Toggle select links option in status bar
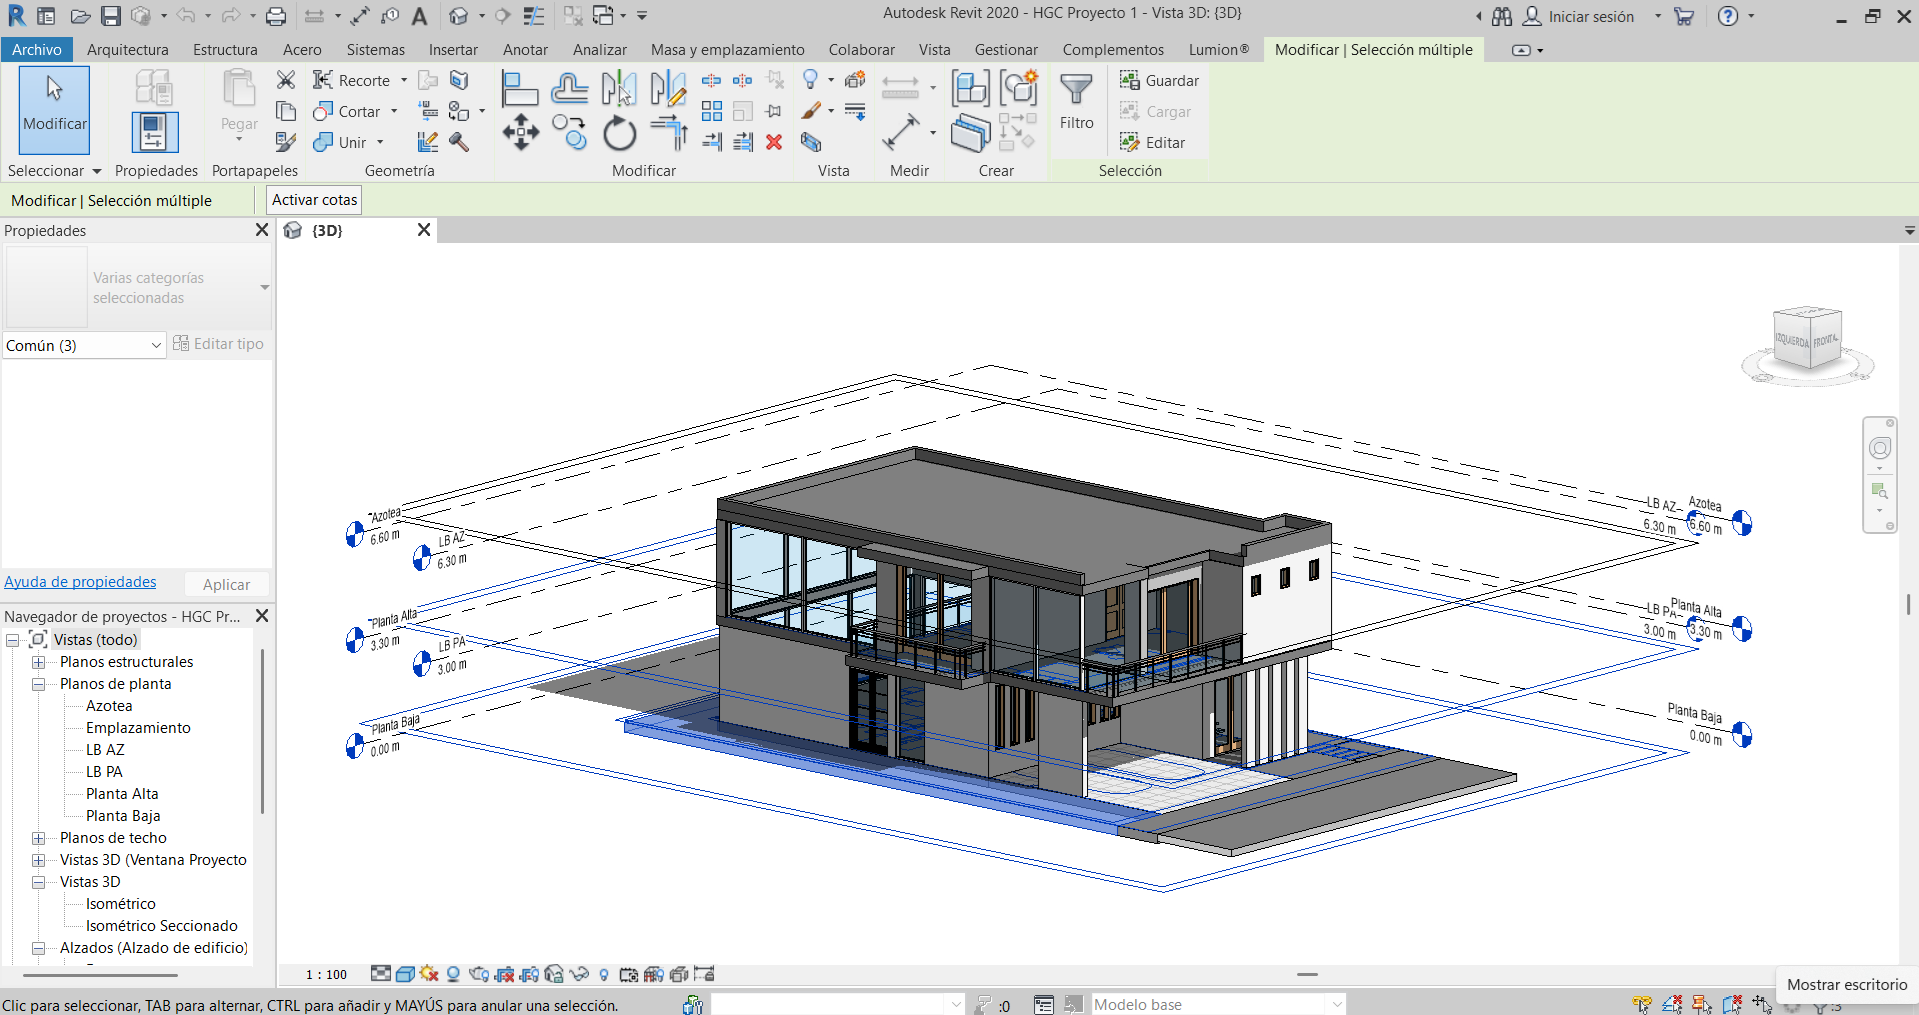The height and width of the screenshot is (1015, 1919). coord(1641,1004)
